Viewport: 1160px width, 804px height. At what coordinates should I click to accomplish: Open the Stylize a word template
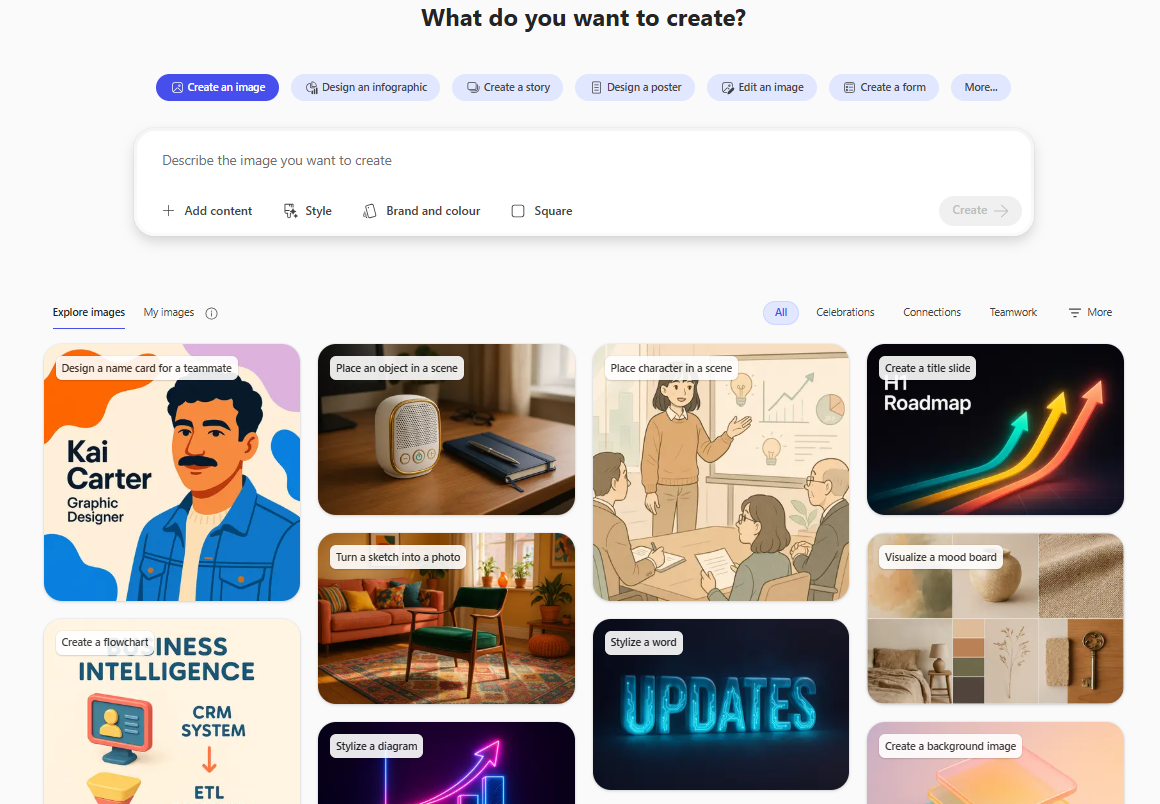(x=721, y=705)
